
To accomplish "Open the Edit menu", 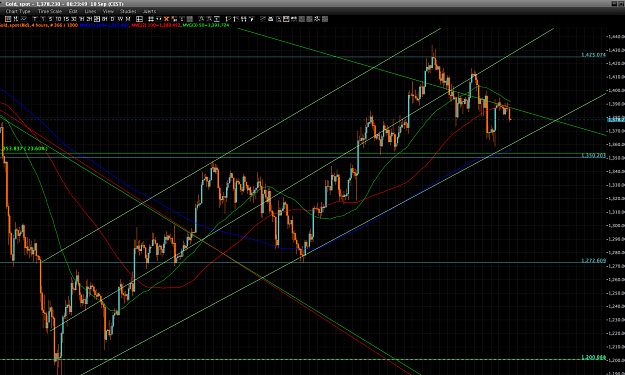I will 73,11.
